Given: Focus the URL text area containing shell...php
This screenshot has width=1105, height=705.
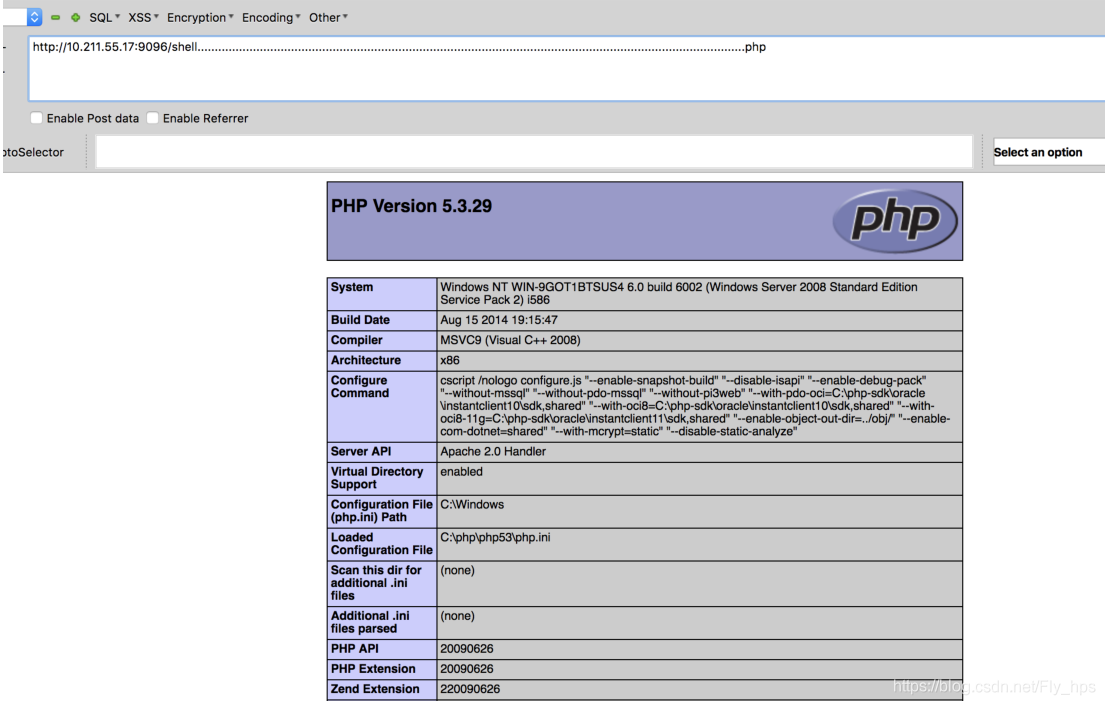Looking at the screenshot, I should [567, 68].
